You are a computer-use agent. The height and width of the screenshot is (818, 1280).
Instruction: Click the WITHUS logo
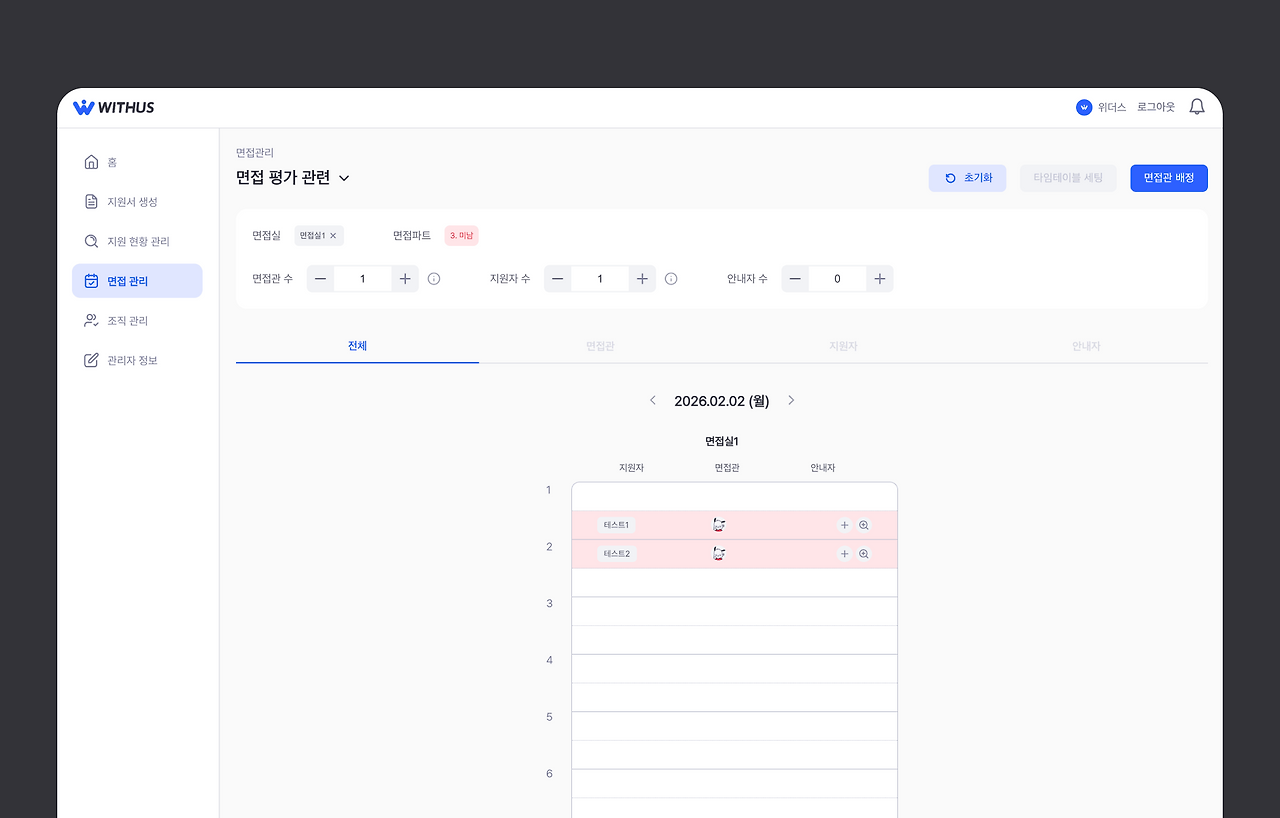114,107
